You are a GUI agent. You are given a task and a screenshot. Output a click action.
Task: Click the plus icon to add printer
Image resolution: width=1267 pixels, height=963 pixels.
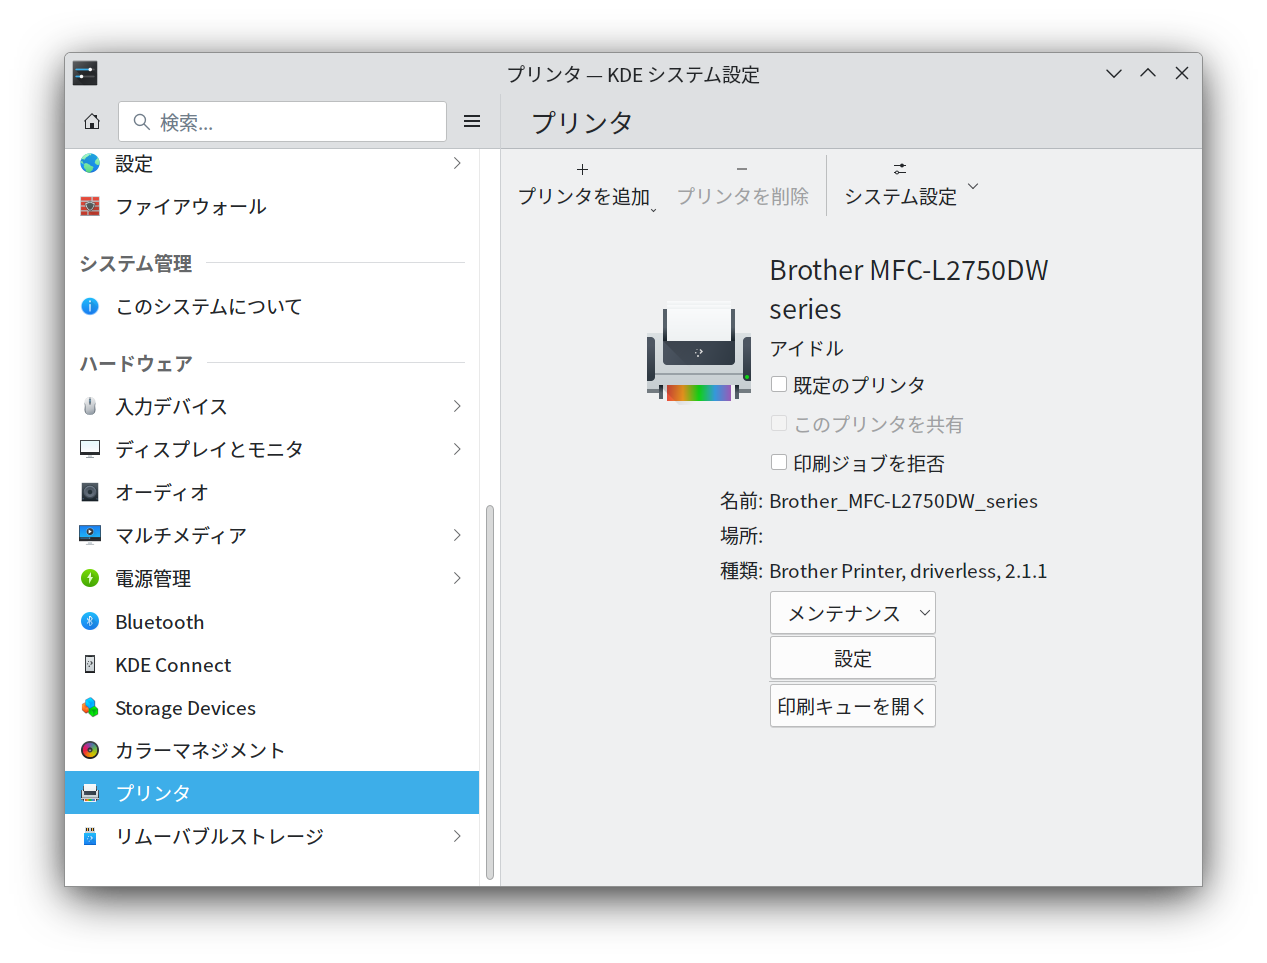point(583,170)
